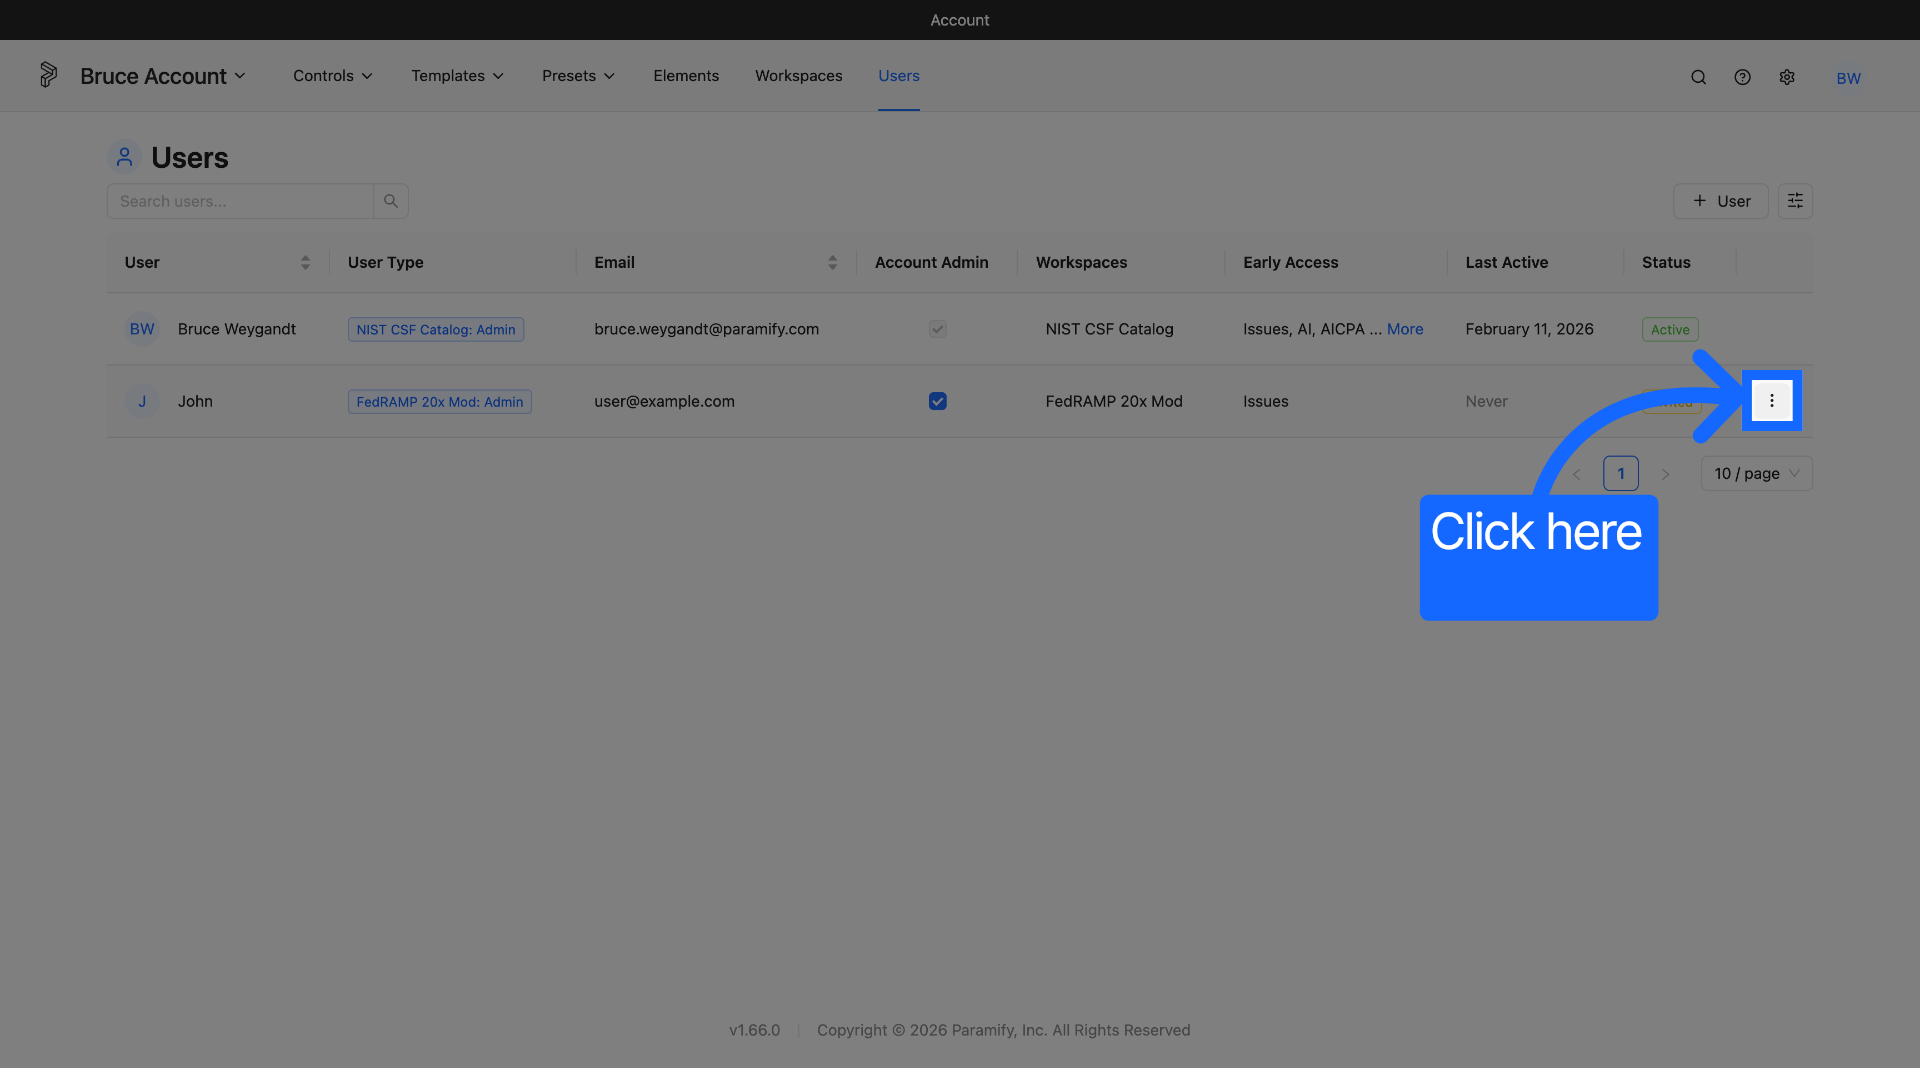
Task: Click the Active status badge
Action: click(x=1670, y=329)
